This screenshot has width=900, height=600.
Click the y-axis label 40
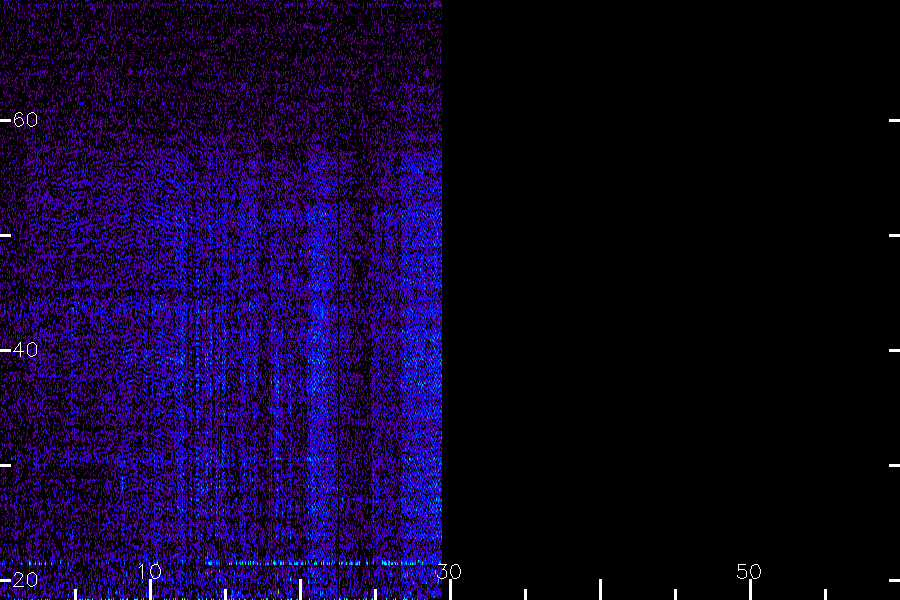coord(25,350)
